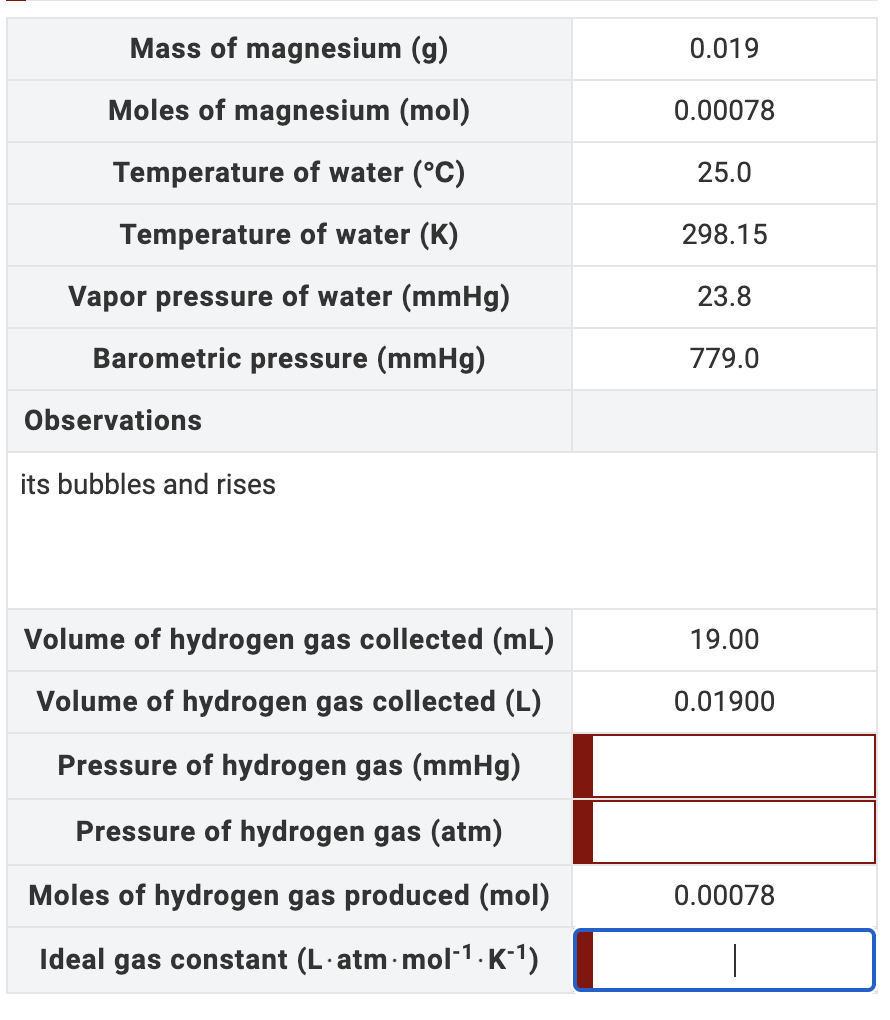Screen dimensions: 890x1020
Task: Select the Moles of magnesium value 0.00078
Action: (723, 110)
